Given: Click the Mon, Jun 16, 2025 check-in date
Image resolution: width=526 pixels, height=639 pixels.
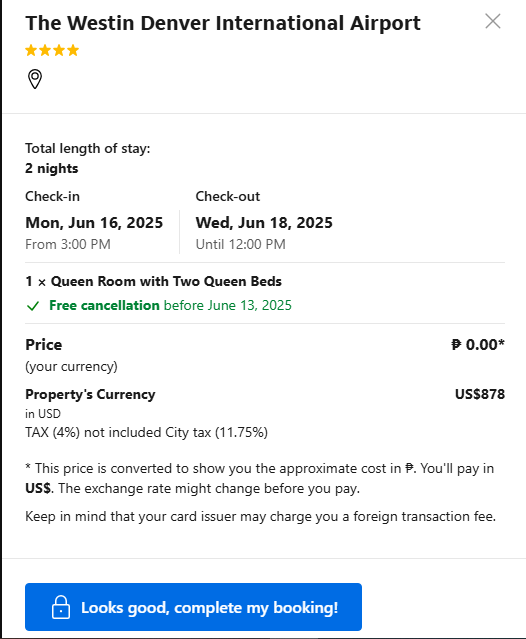Looking at the screenshot, I should coord(94,223).
